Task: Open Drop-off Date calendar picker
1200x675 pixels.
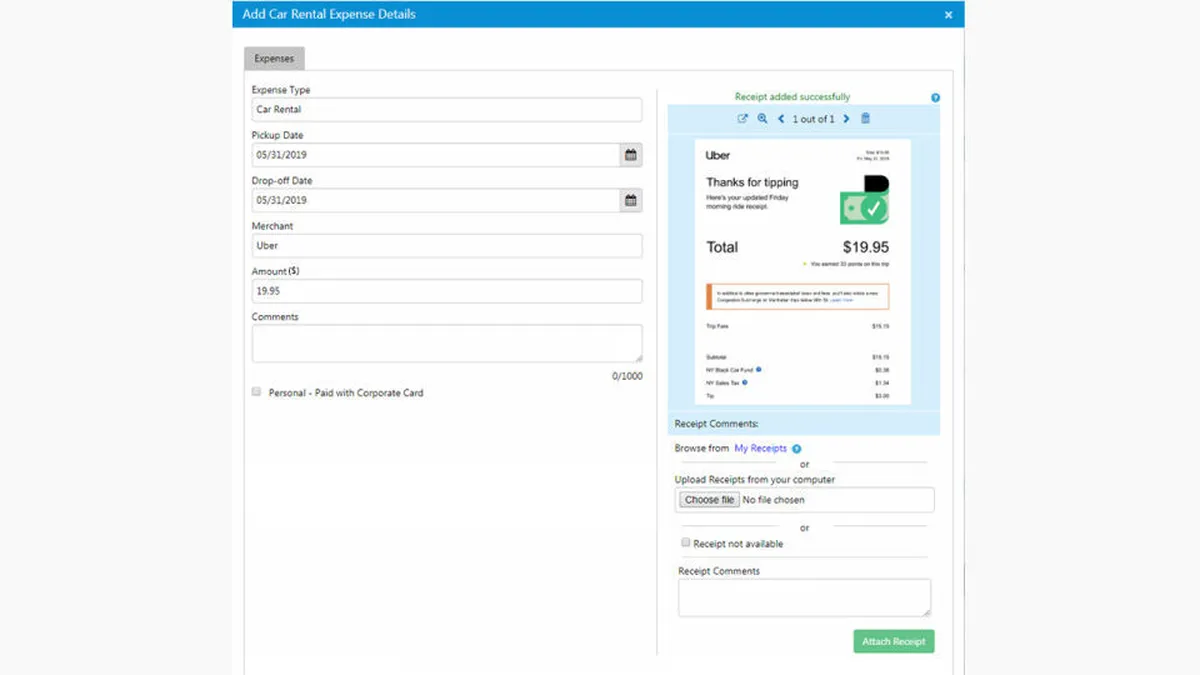Action: (x=631, y=200)
